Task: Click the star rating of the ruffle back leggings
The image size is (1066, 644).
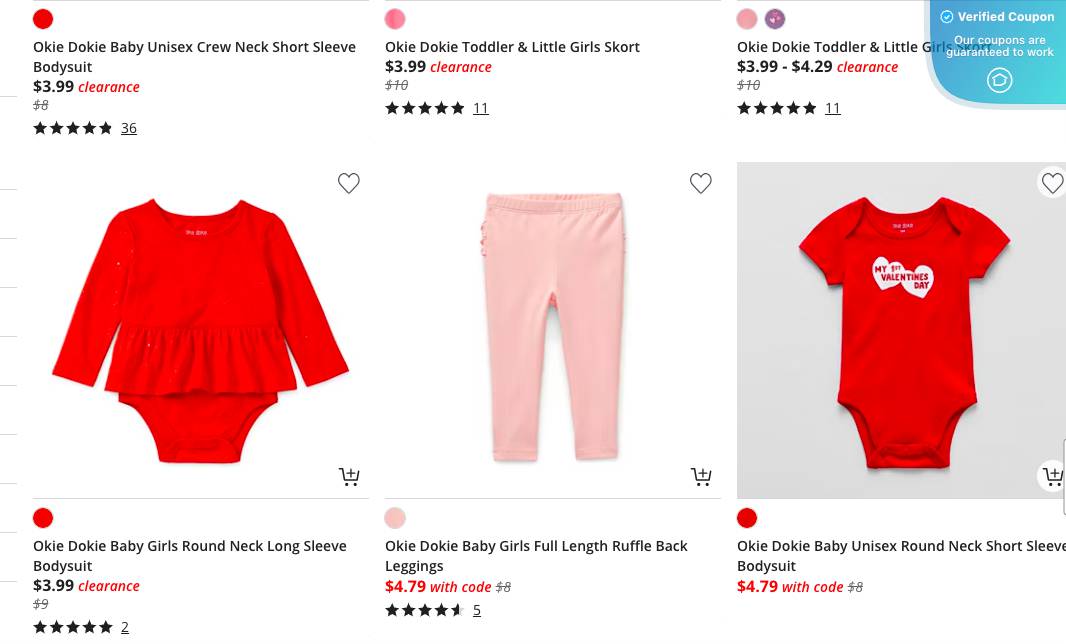Action: pos(424,610)
